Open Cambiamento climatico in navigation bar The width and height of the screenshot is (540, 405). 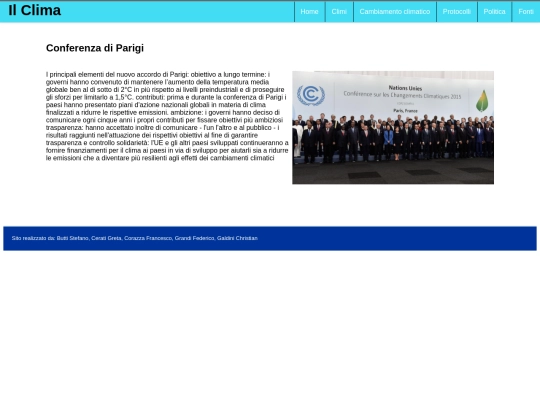click(395, 12)
